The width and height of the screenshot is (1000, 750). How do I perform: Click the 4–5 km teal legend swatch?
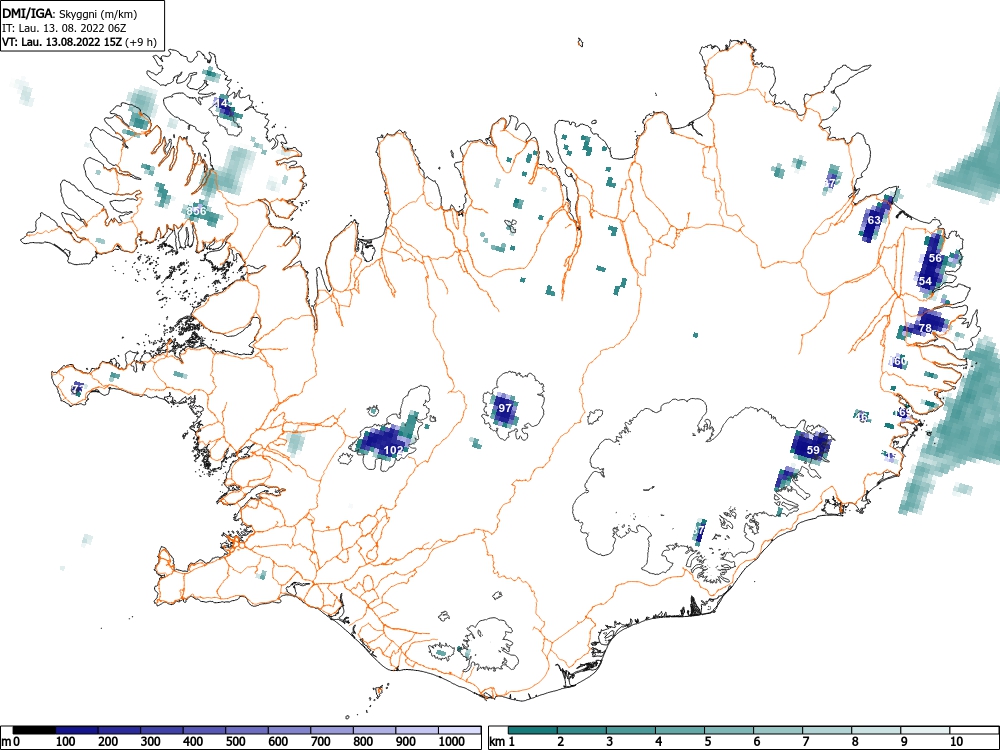point(680,730)
